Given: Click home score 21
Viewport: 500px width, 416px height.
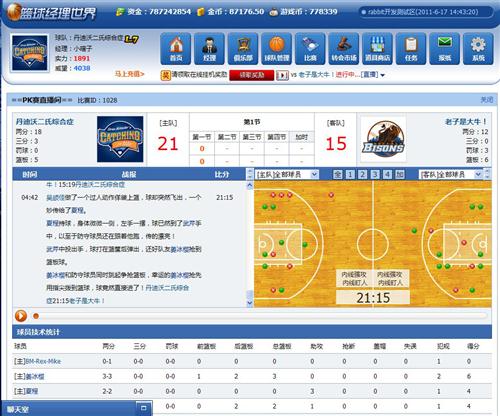Looking at the screenshot, I should click(x=168, y=144).
